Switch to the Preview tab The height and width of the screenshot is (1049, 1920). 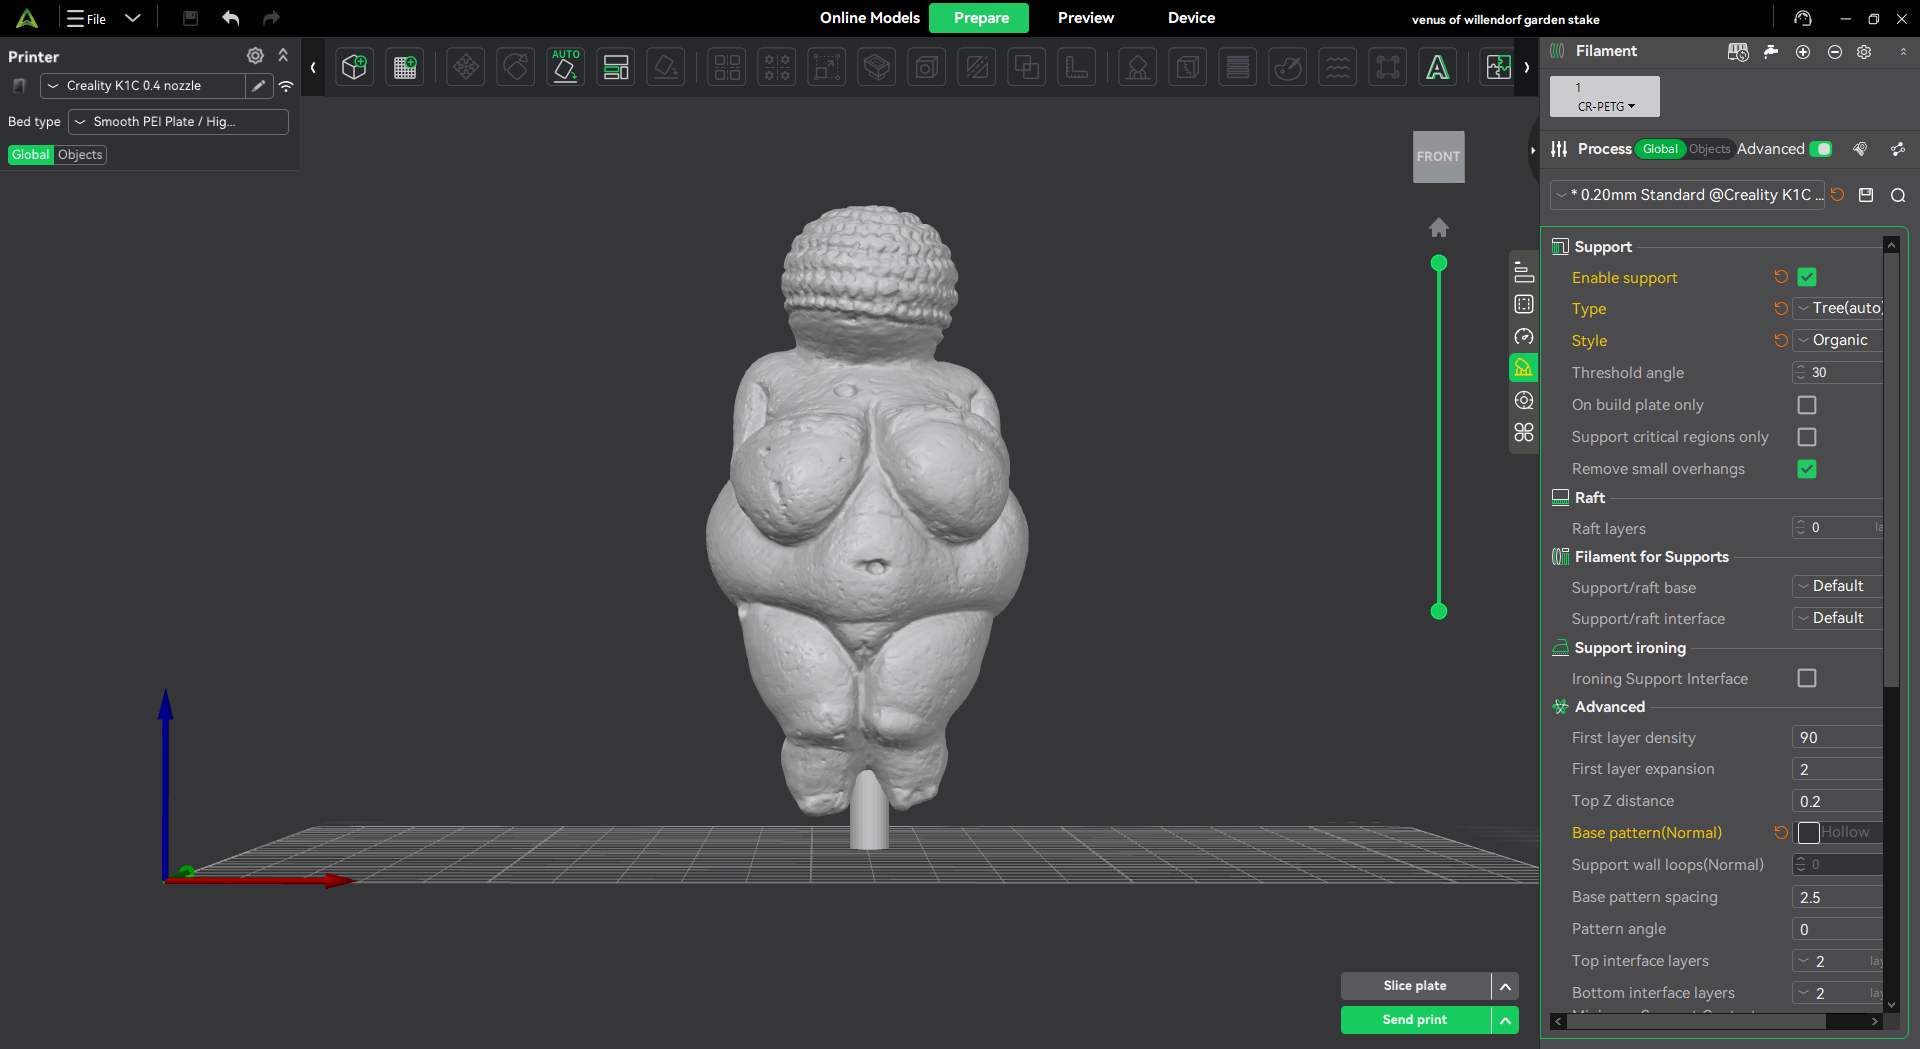(x=1085, y=18)
